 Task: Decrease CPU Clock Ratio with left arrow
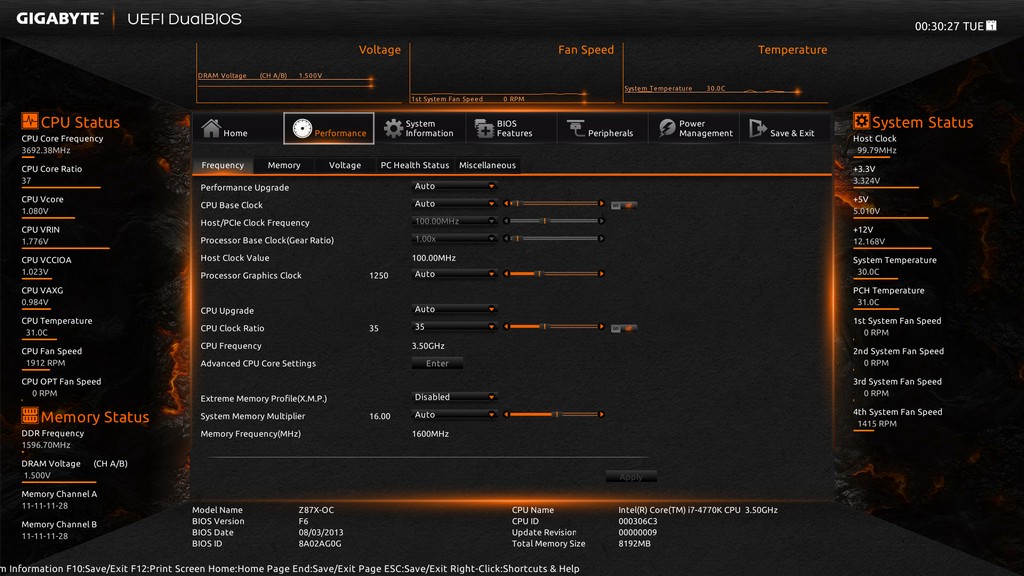[x=506, y=327]
